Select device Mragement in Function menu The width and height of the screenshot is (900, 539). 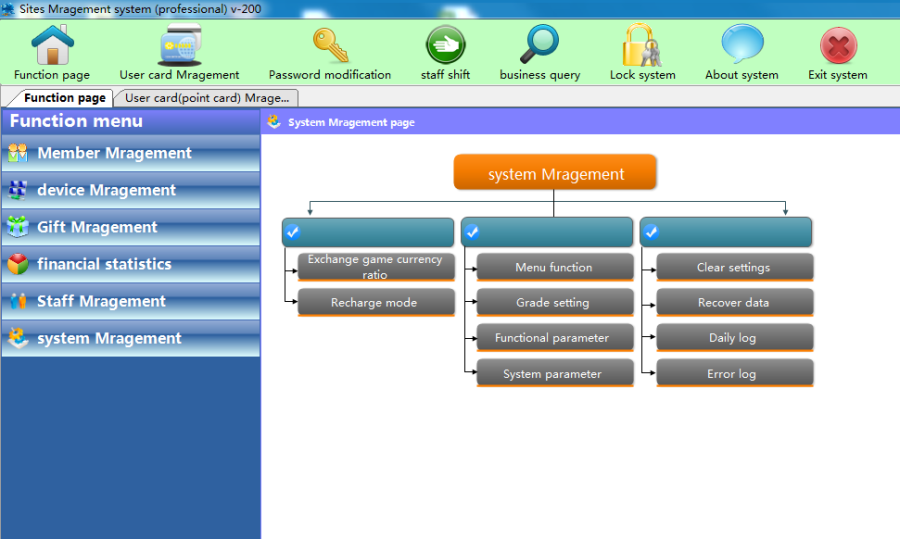[x=131, y=190]
